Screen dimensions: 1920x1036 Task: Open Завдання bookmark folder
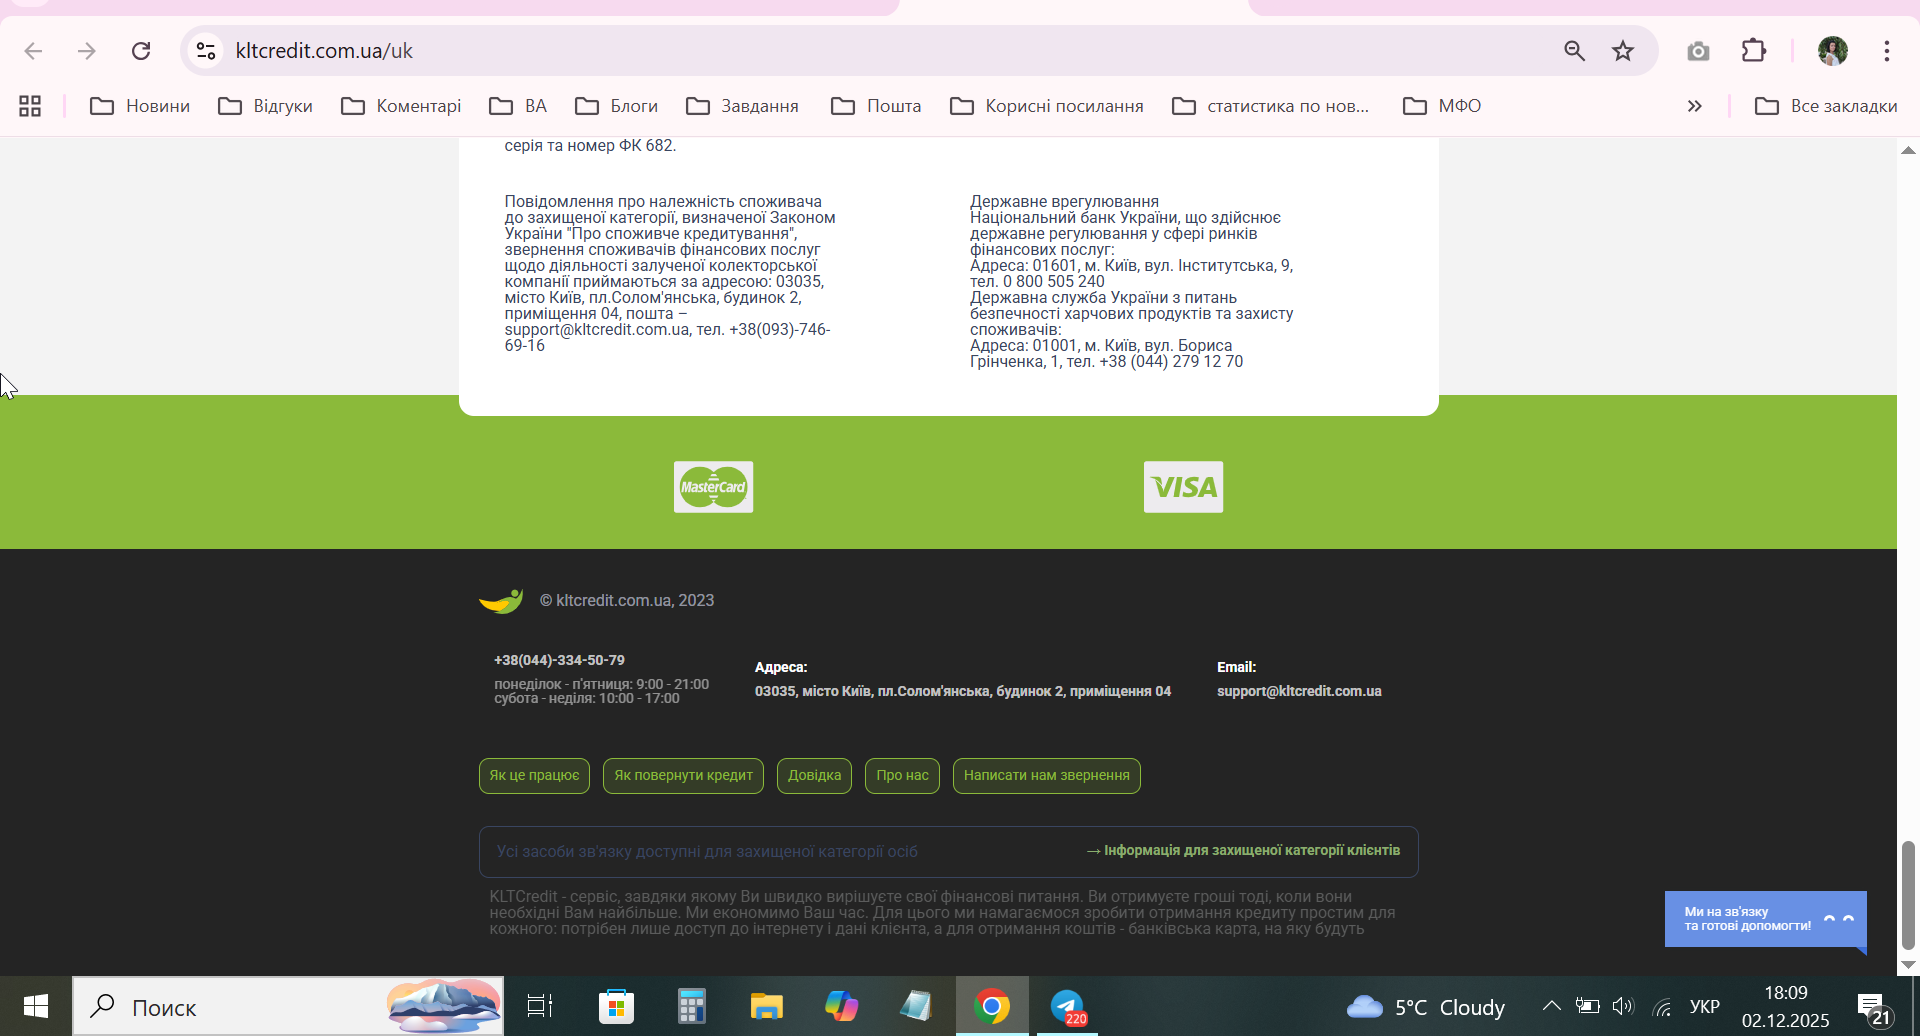tap(742, 106)
